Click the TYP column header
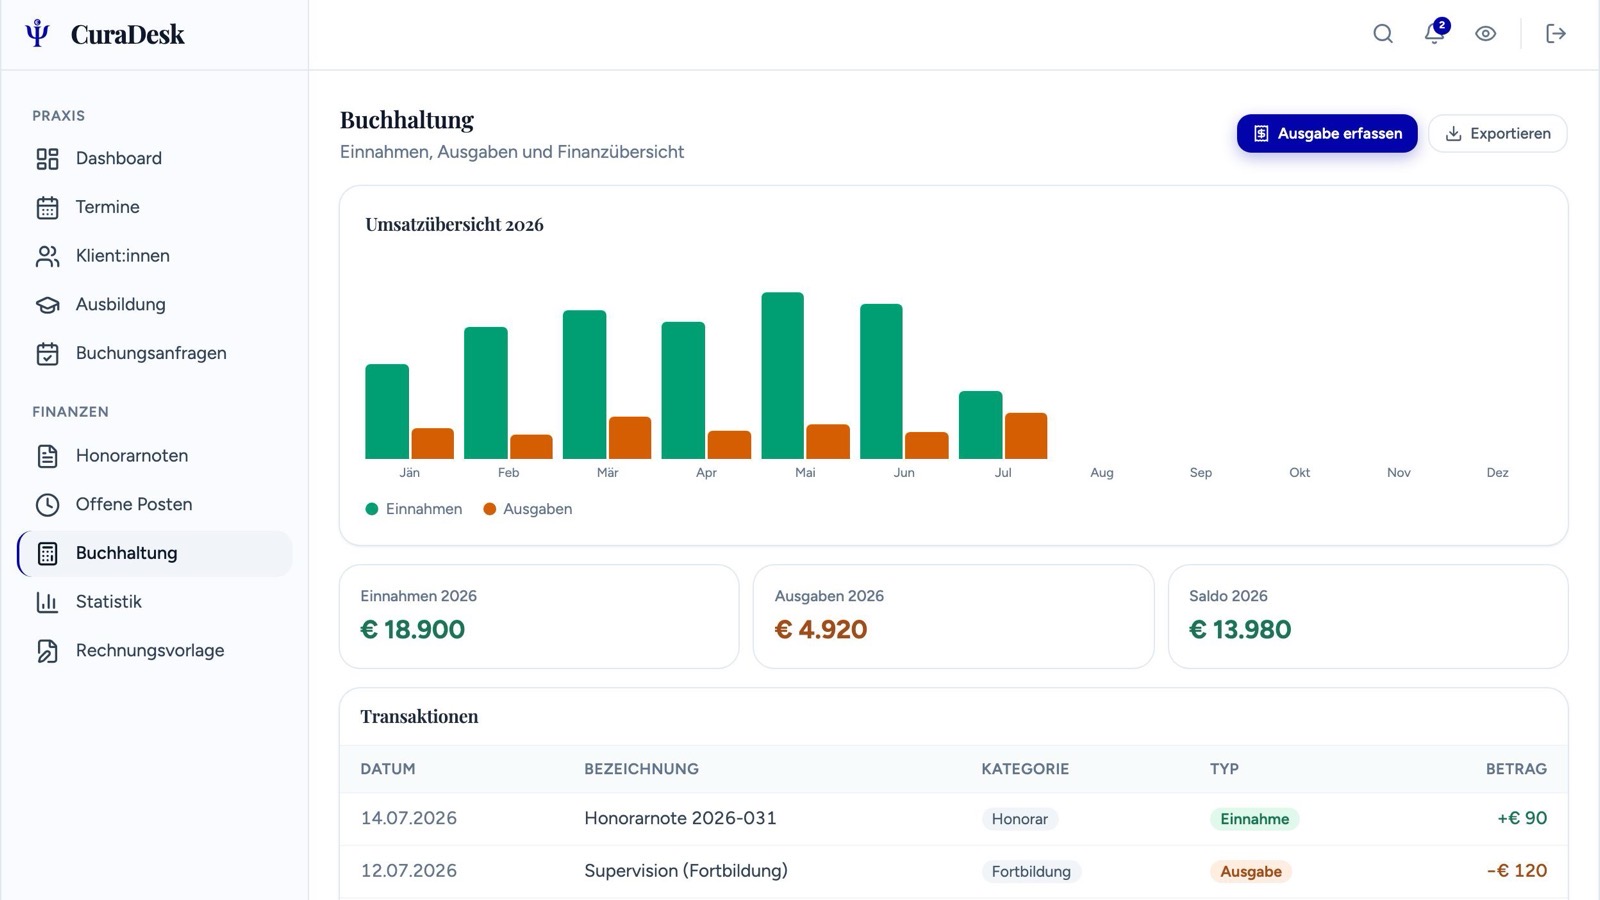1600x900 pixels. tap(1224, 769)
